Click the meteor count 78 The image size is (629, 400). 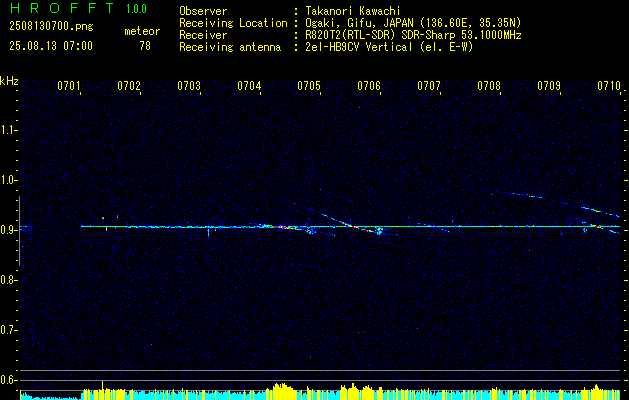(x=145, y=46)
